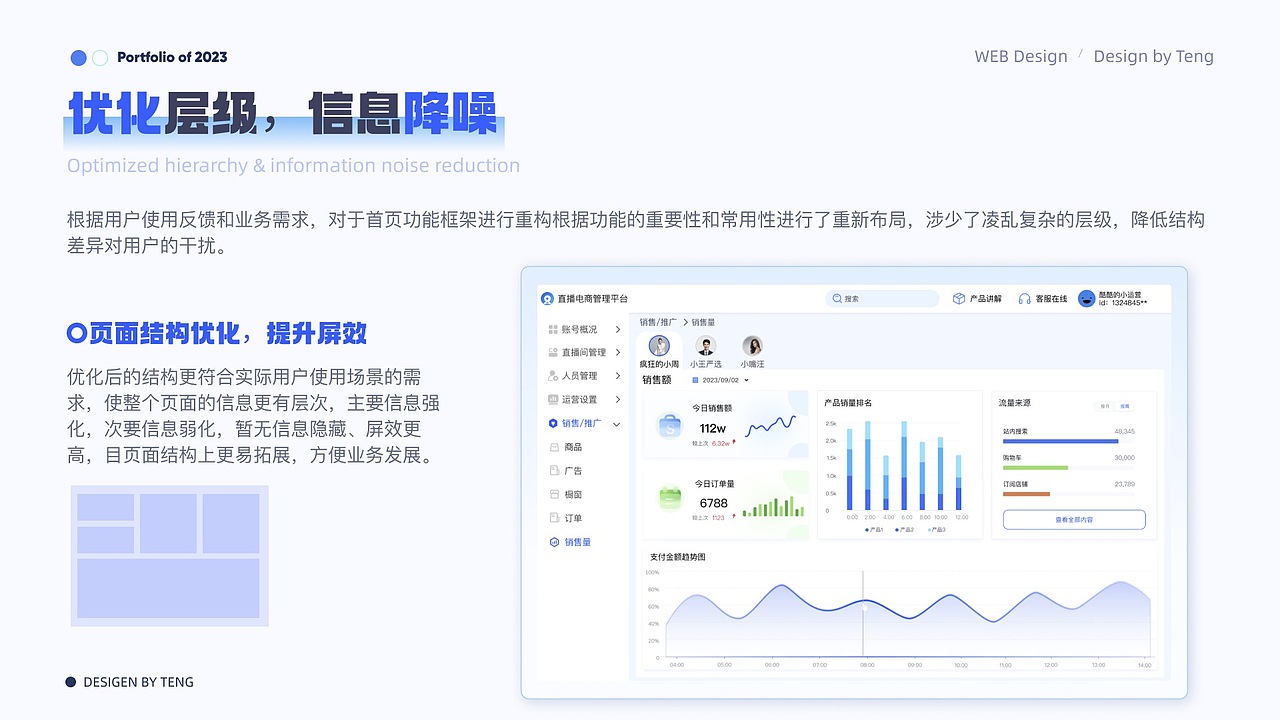
Task: Click into the 搜索 input field
Action: pos(882,299)
